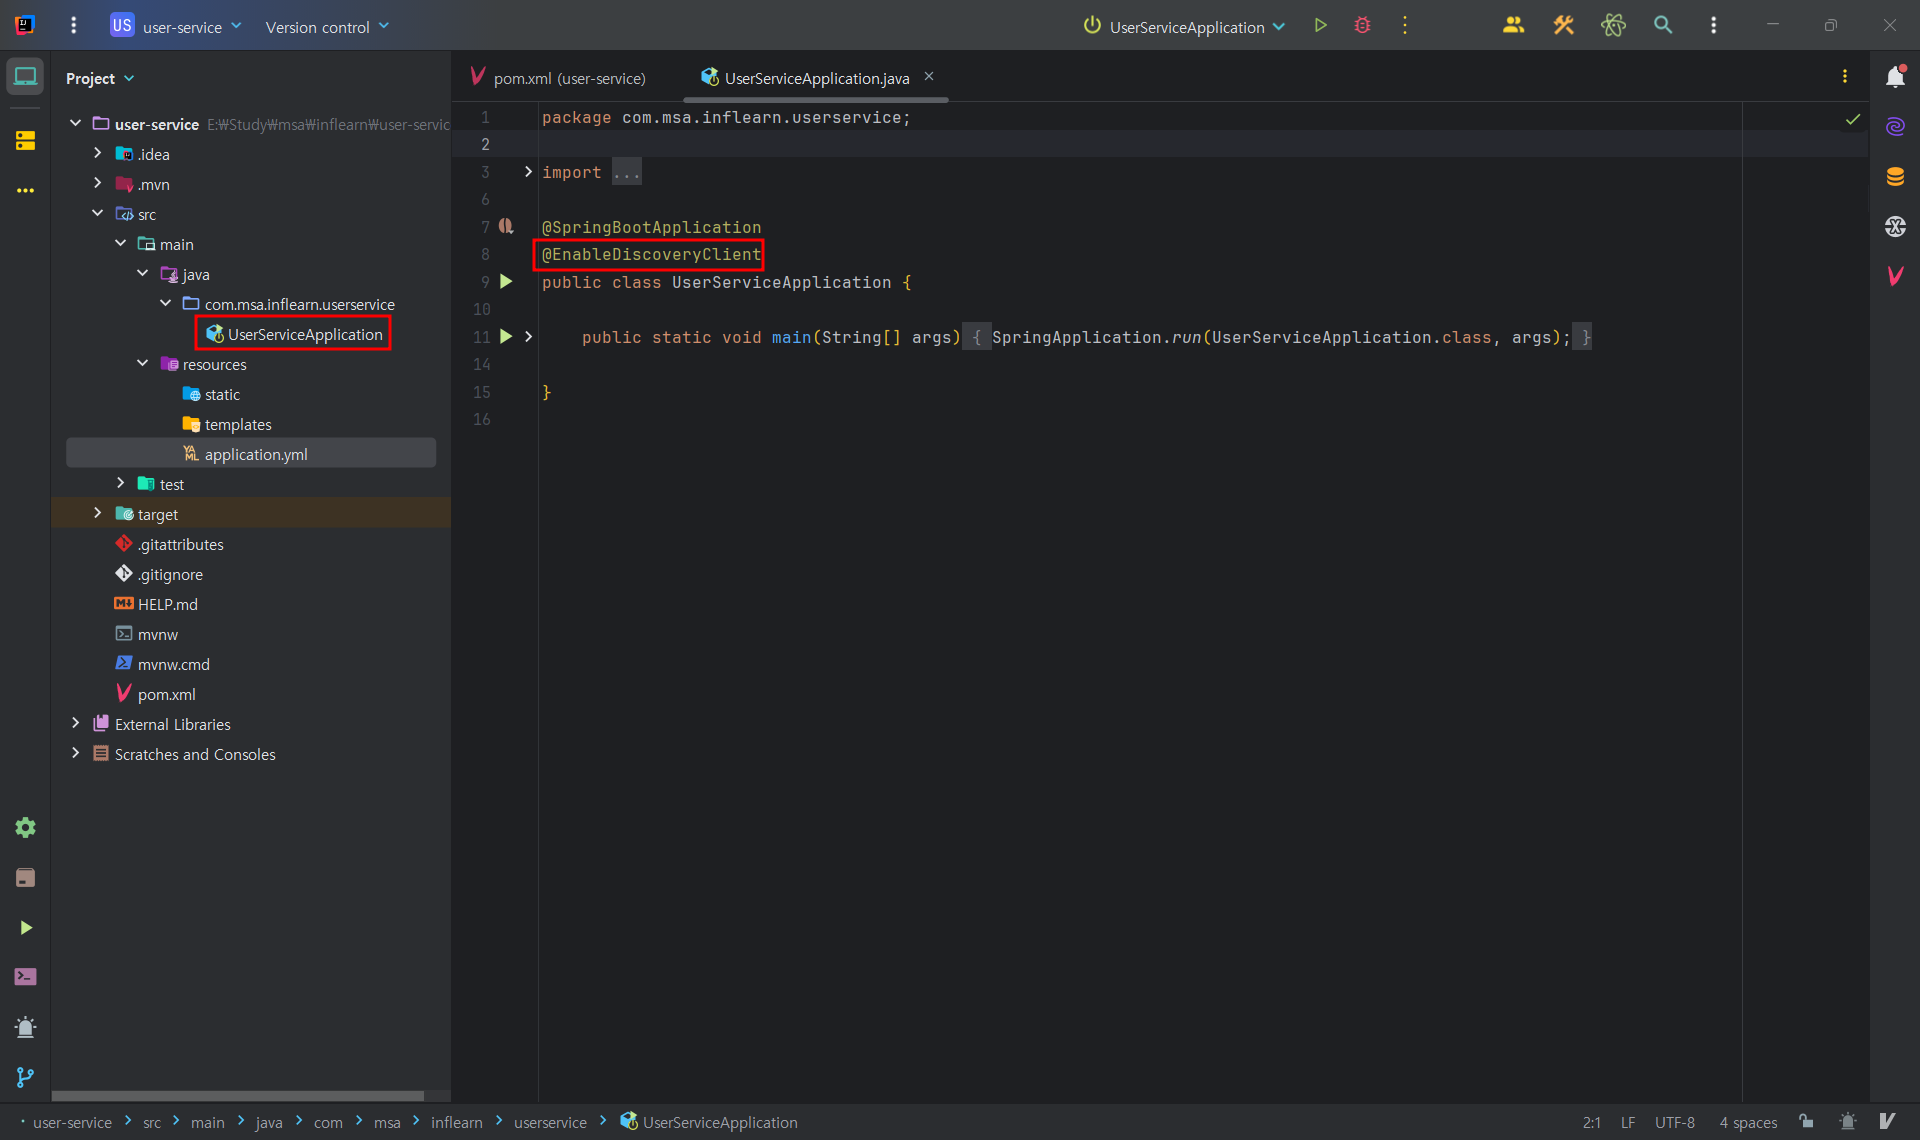Open the Structure tool window icon
This screenshot has width=1920, height=1140.
25,141
